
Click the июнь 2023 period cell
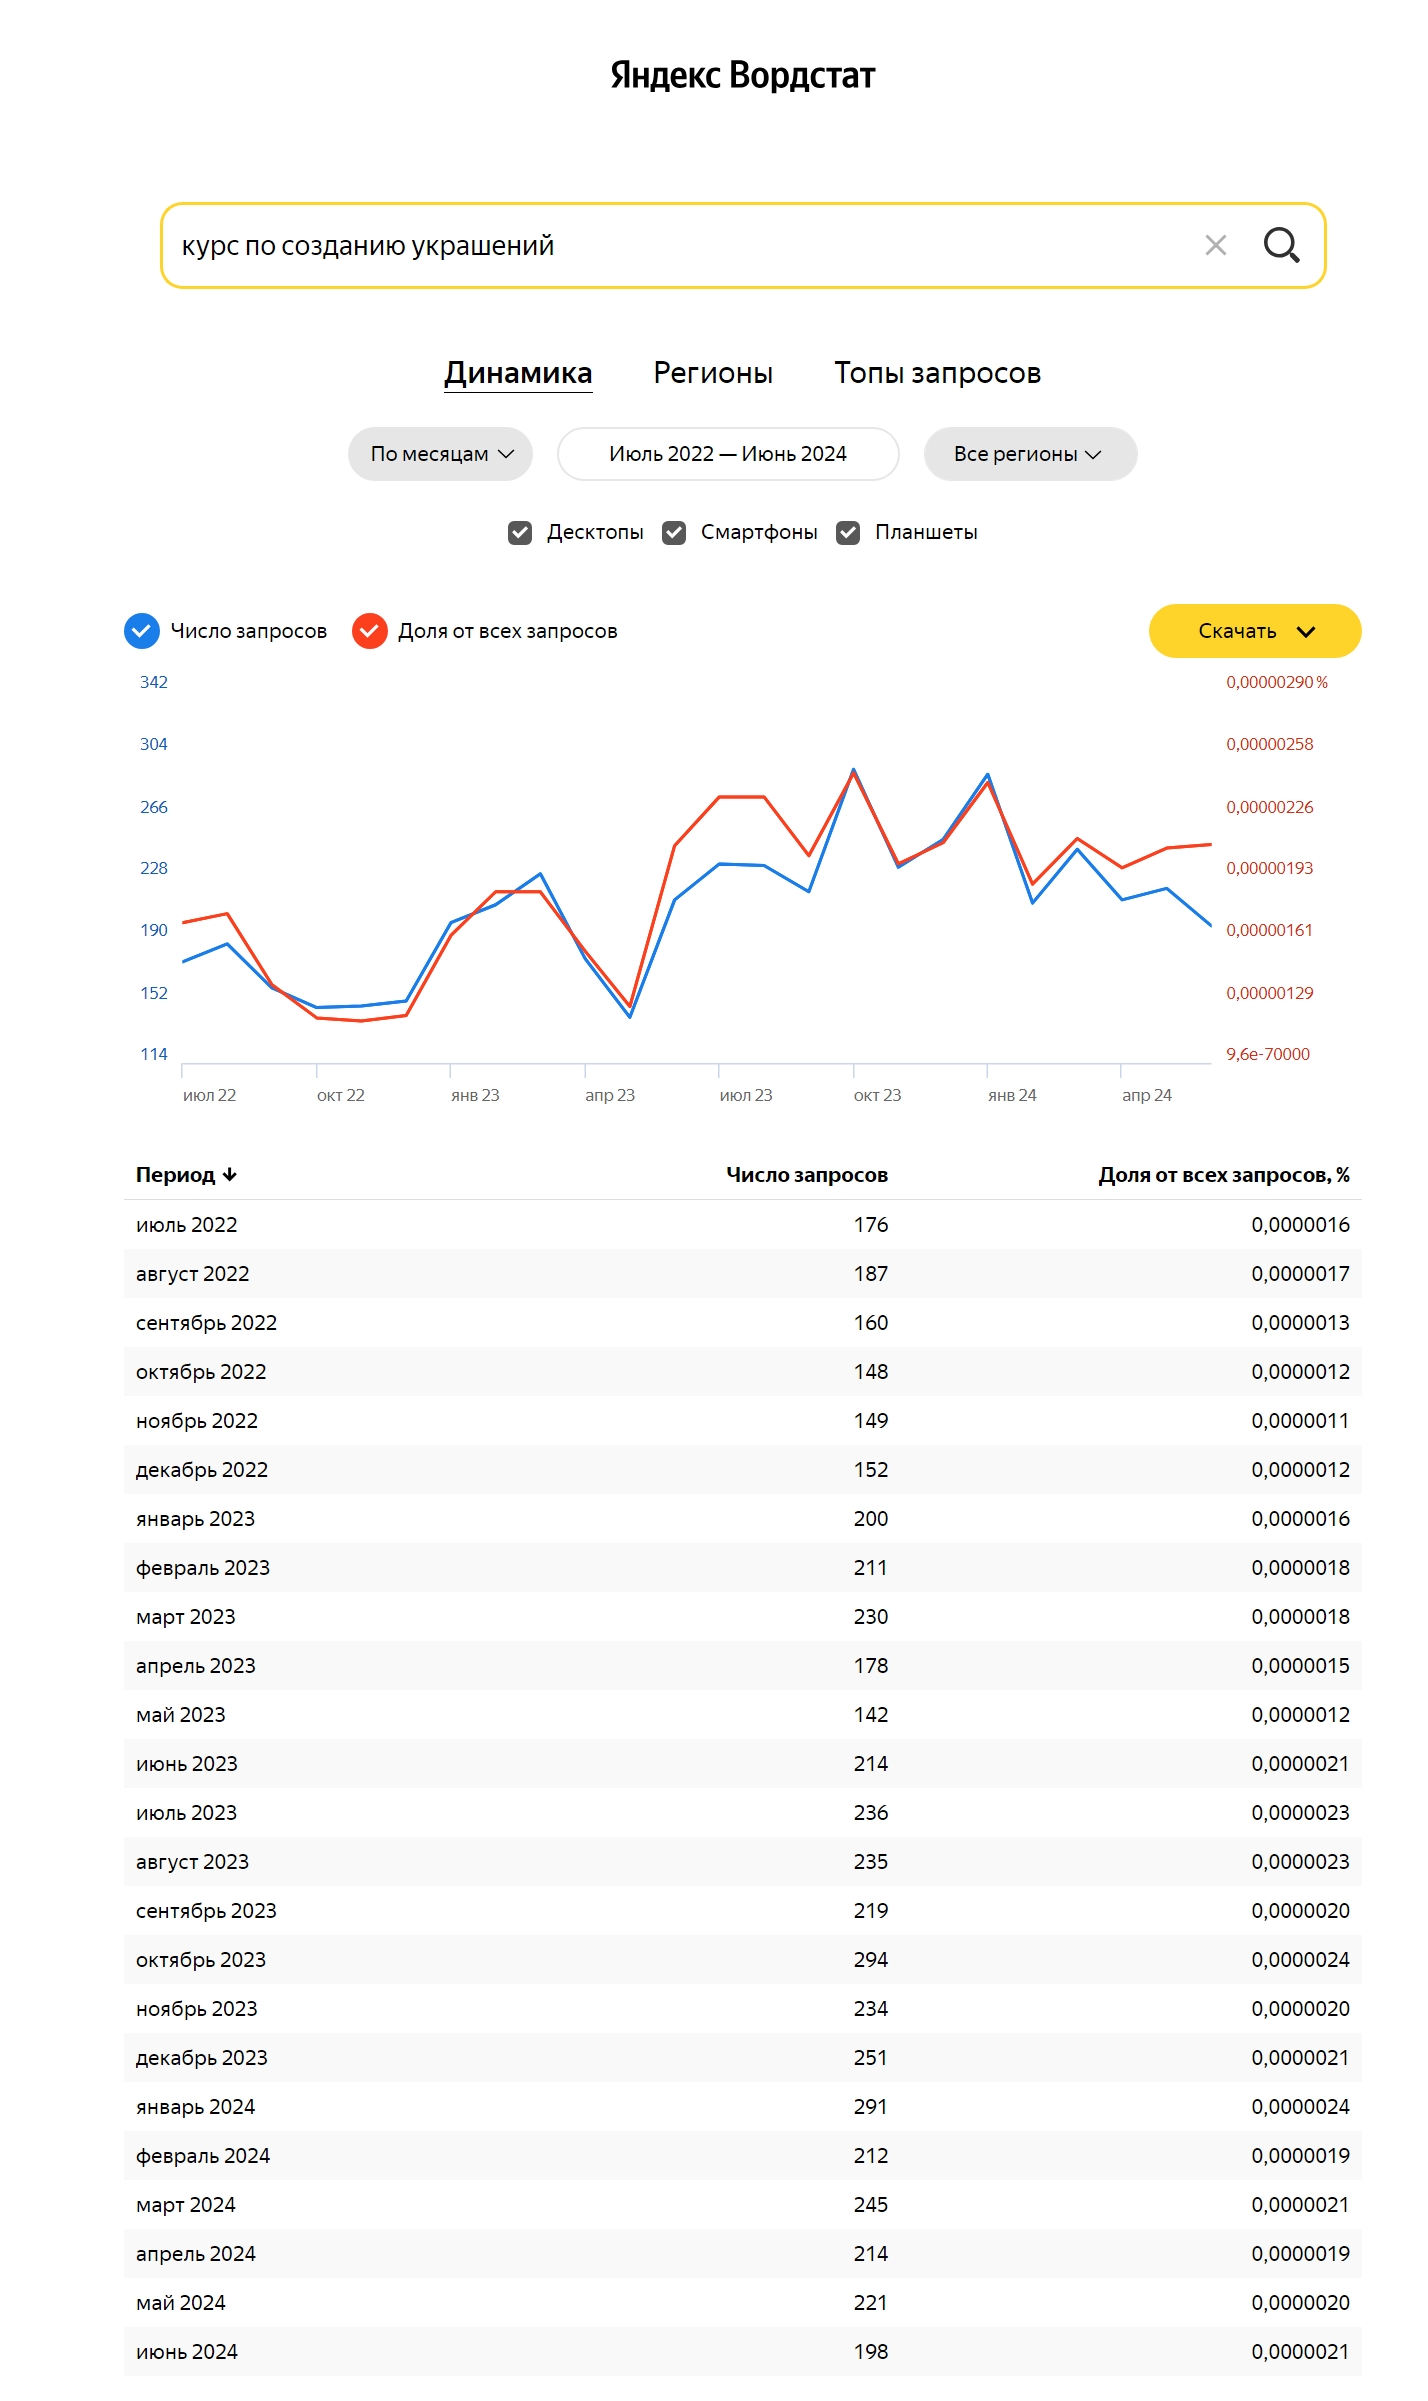click(187, 1764)
